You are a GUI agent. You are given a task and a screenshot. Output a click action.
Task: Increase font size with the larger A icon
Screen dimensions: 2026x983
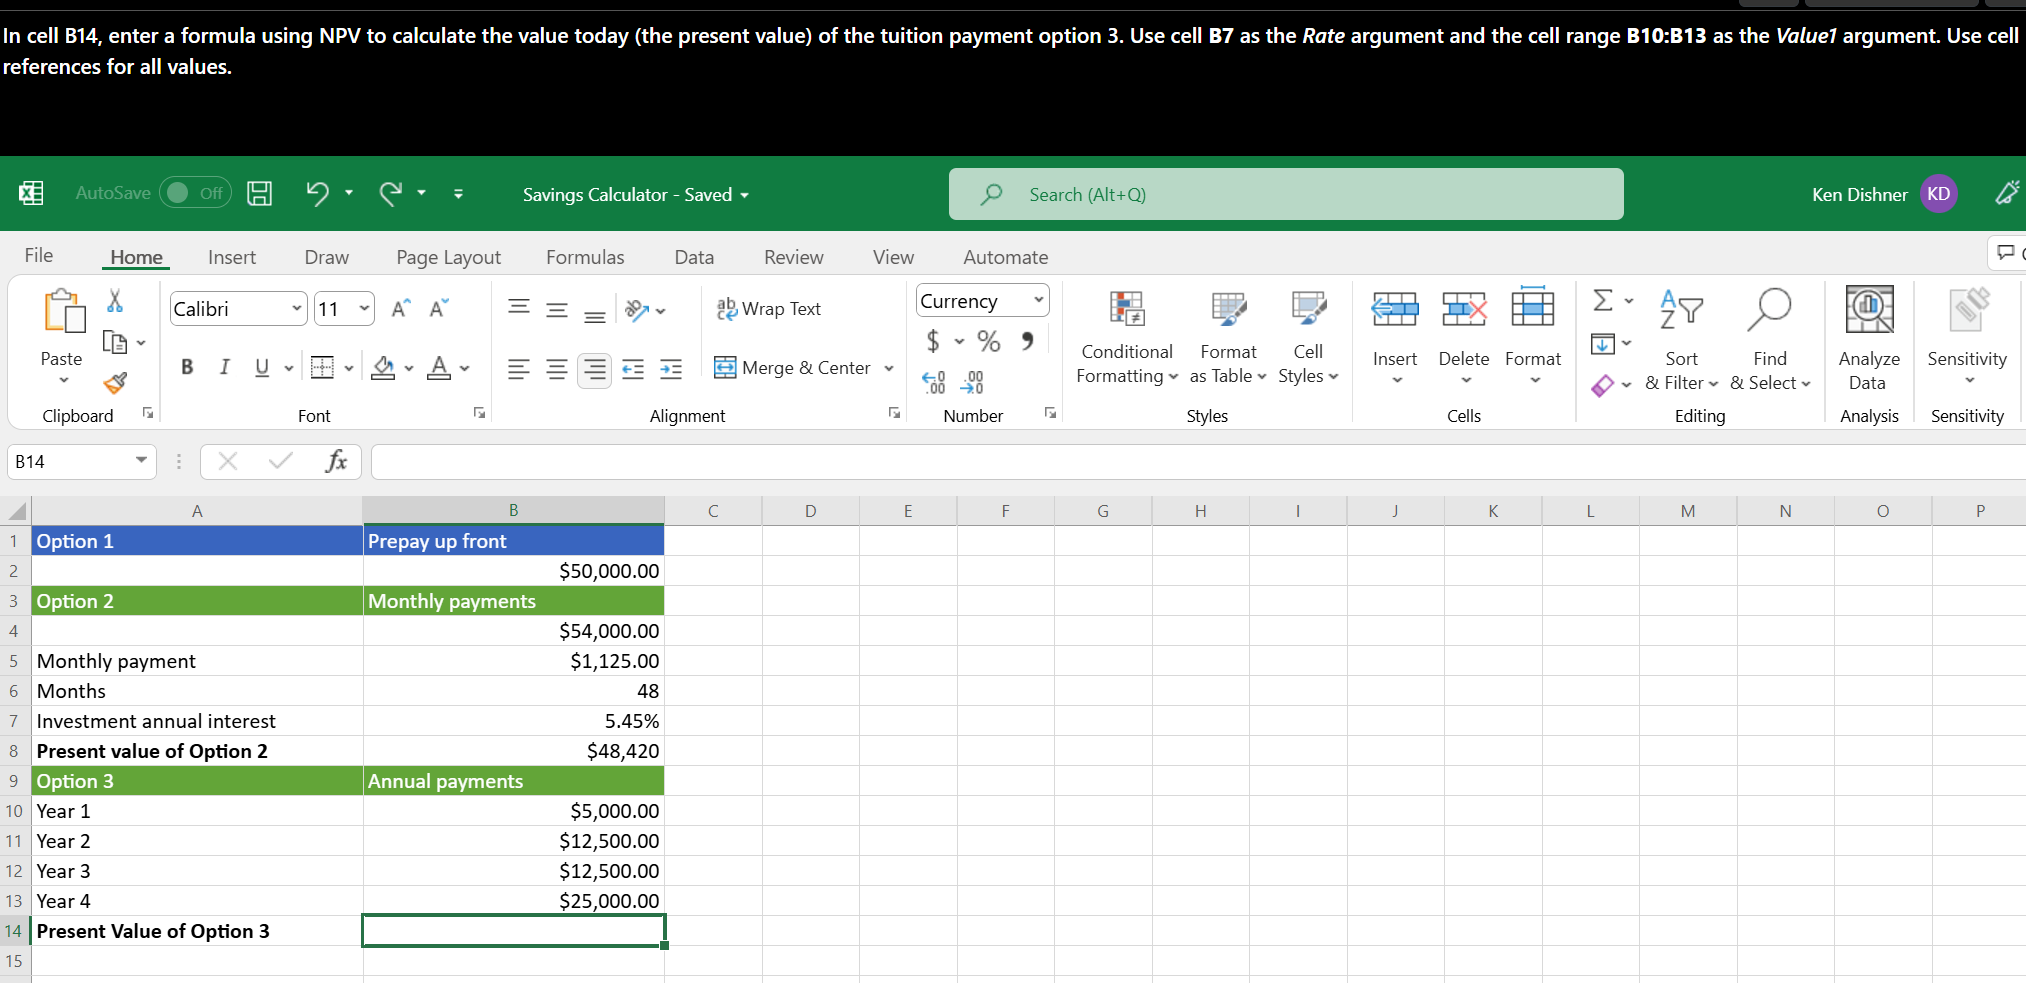click(x=400, y=309)
